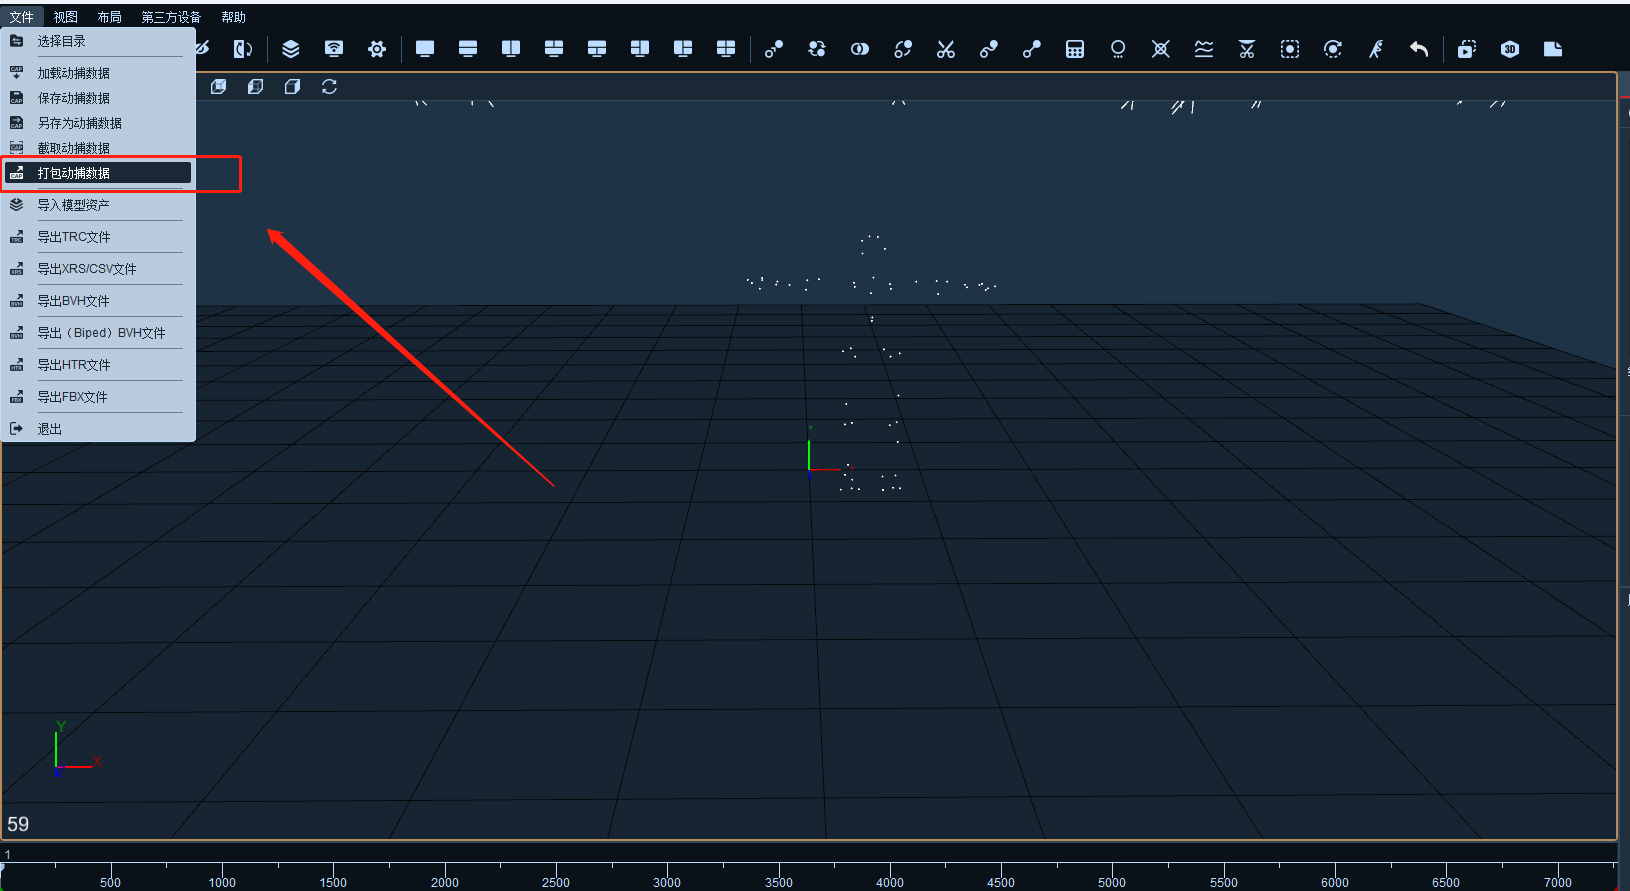
Task: Click the wireless device connection icon
Action: (x=334, y=49)
